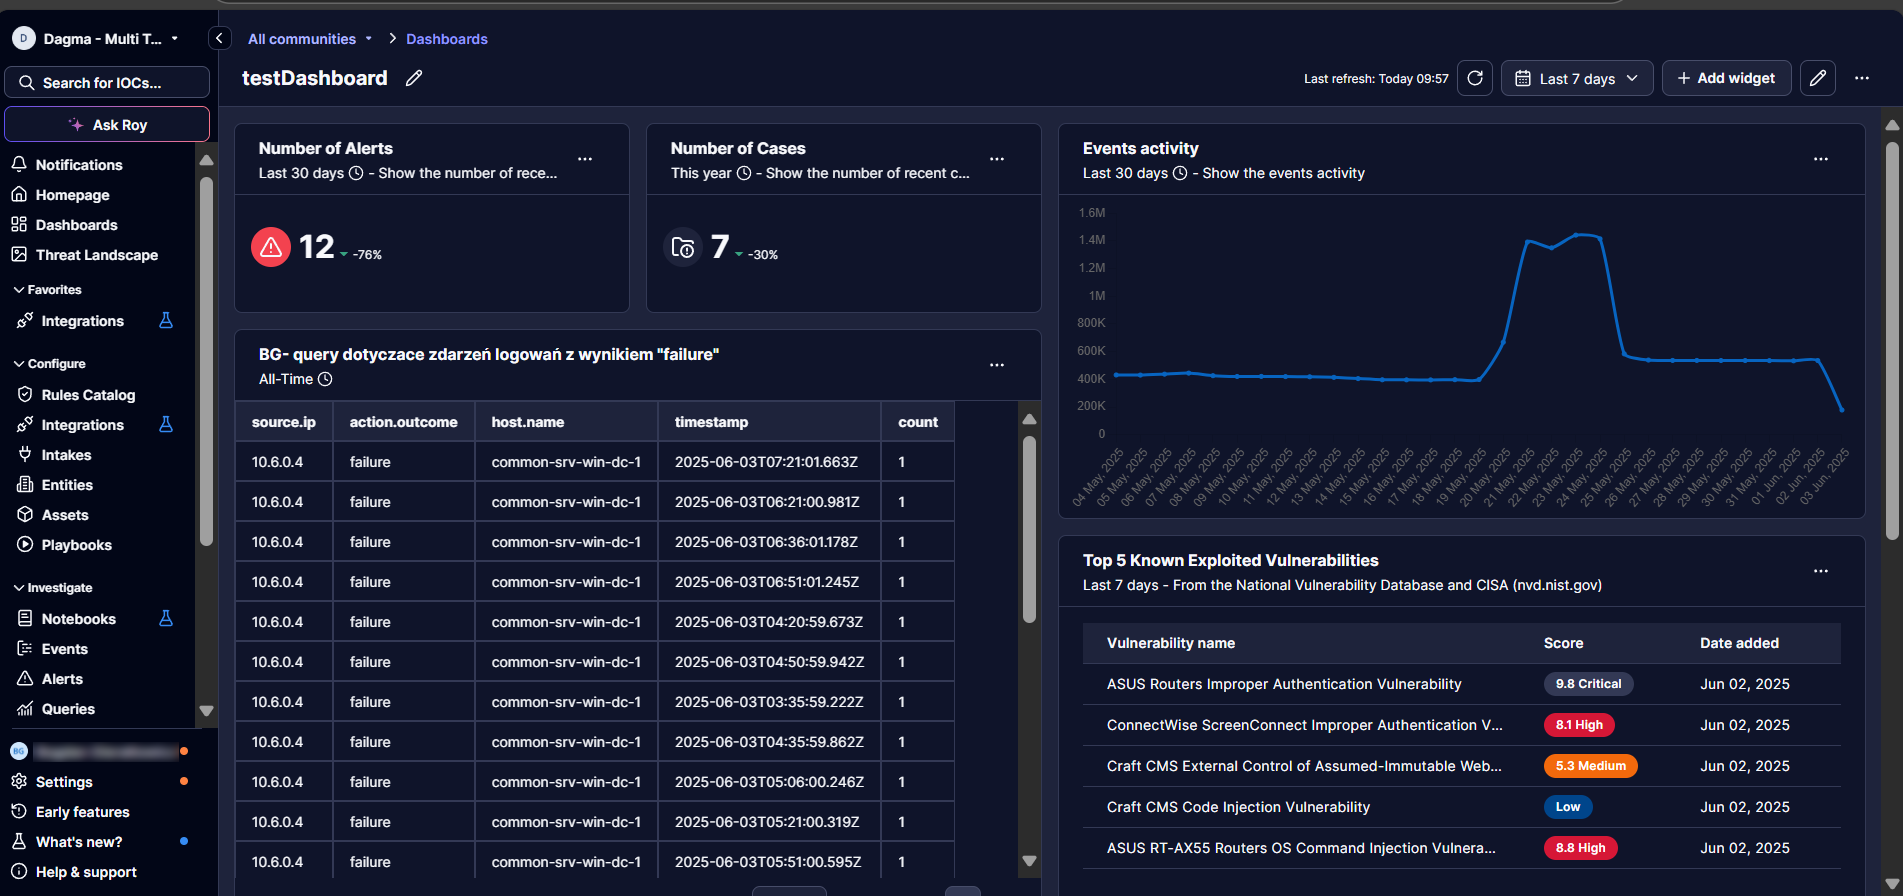
Task: Collapse the left sidebar with arrow icon
Action: click(219, 39)
